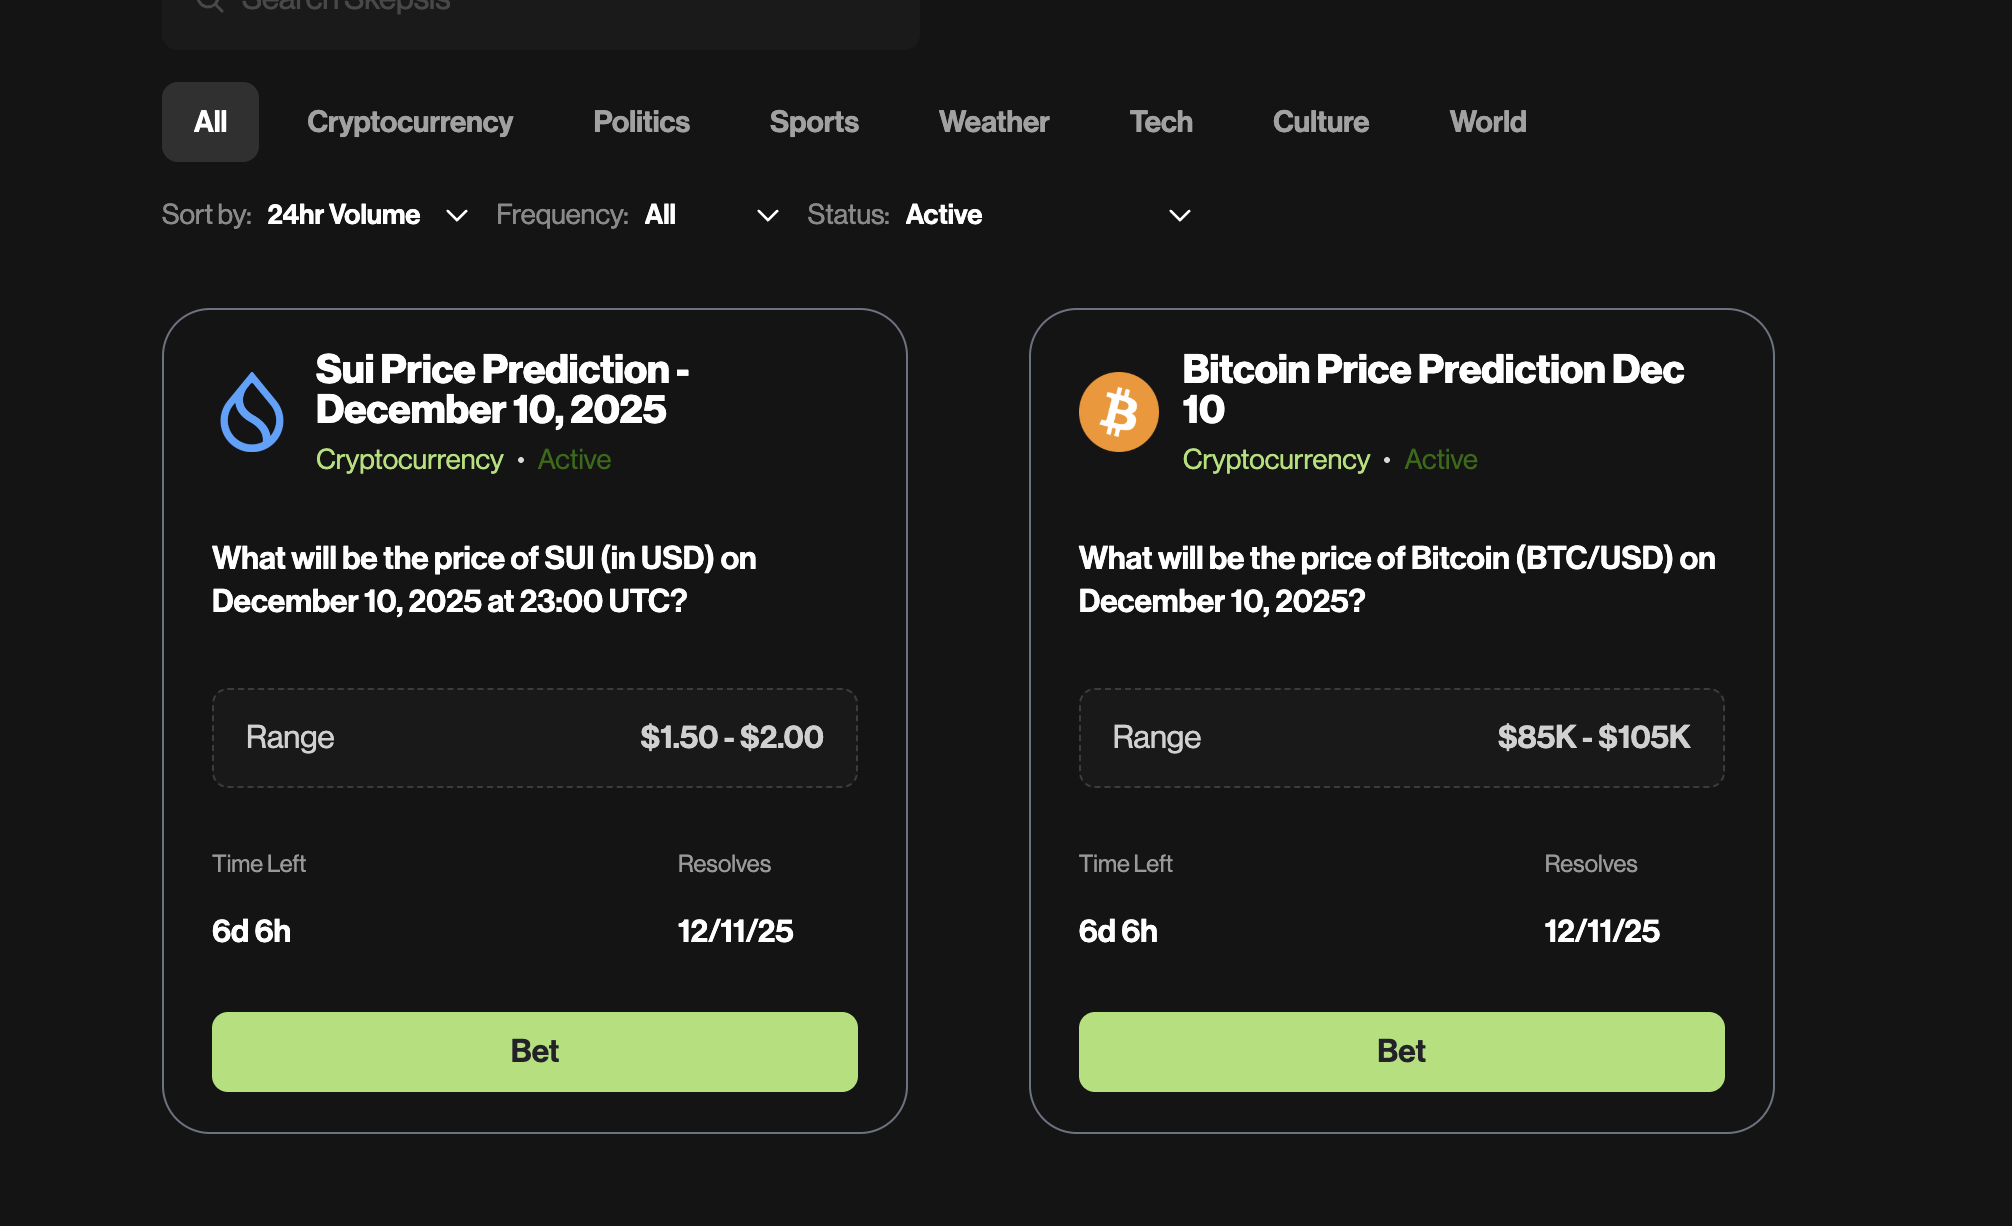Expand the Frequency filter dropdown
The image size is (2012, 1226).
tap(710, 215)
